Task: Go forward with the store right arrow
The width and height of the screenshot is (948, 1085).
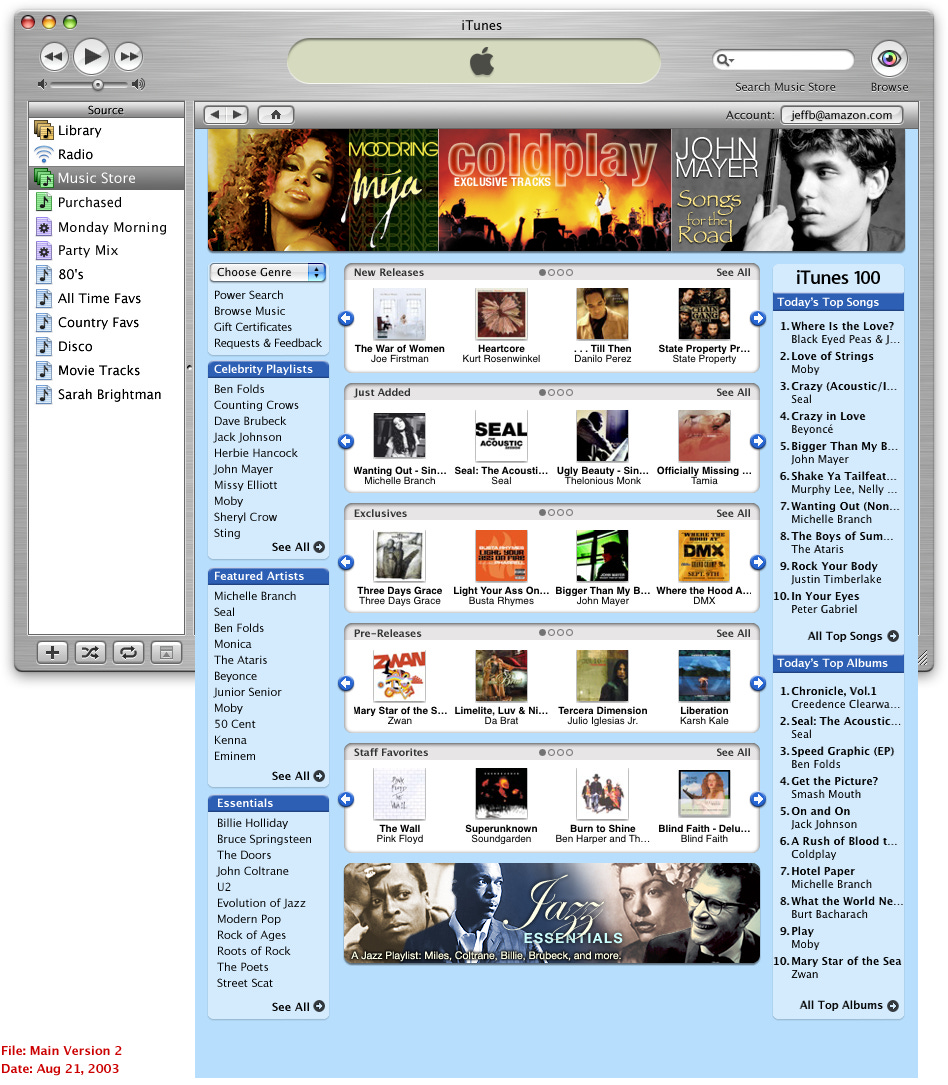Action: 237,115
